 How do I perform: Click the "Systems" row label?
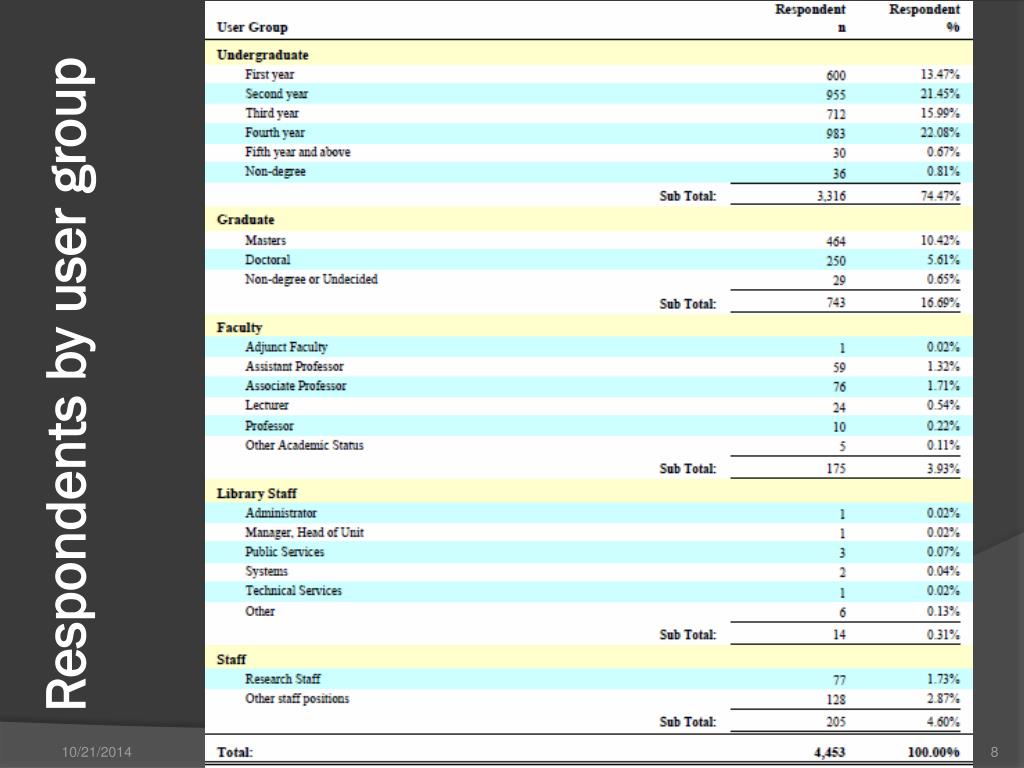[266, 571]
